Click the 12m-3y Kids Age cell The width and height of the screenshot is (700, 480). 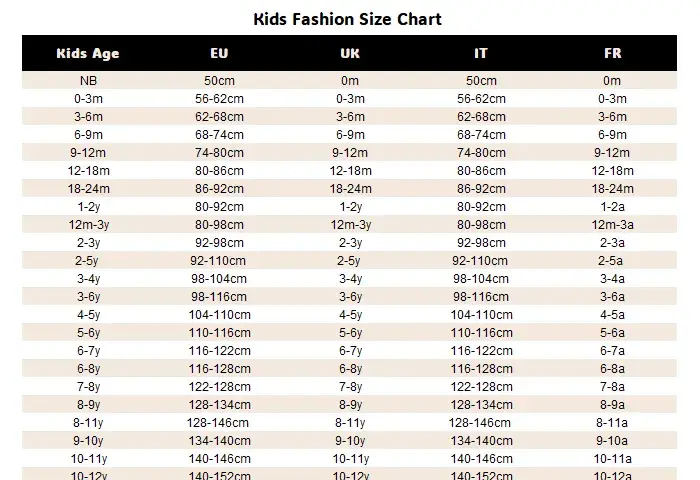(88, 225)
